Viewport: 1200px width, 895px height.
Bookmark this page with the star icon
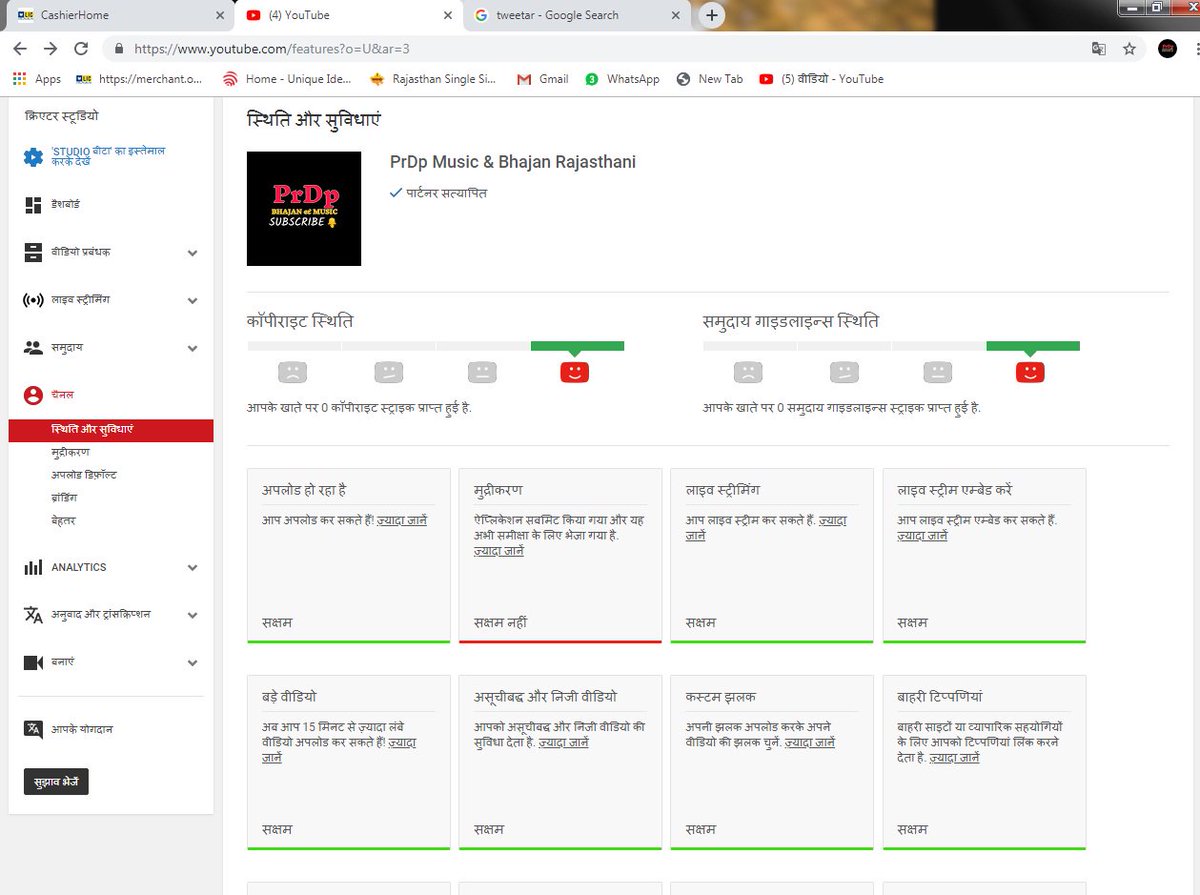(x=1129, y=48)
